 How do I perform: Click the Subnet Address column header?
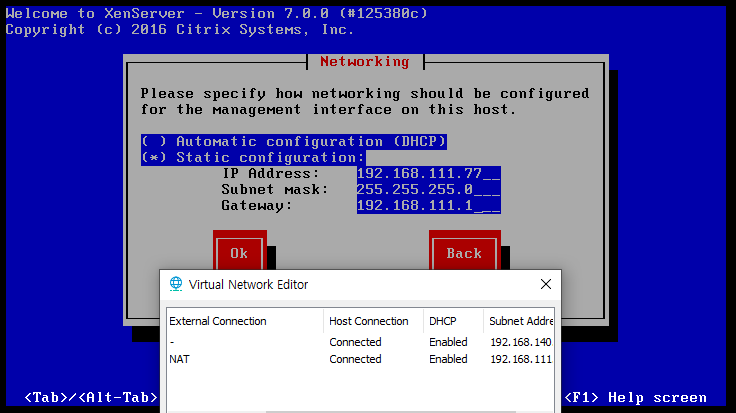click(x=519, y=321)
